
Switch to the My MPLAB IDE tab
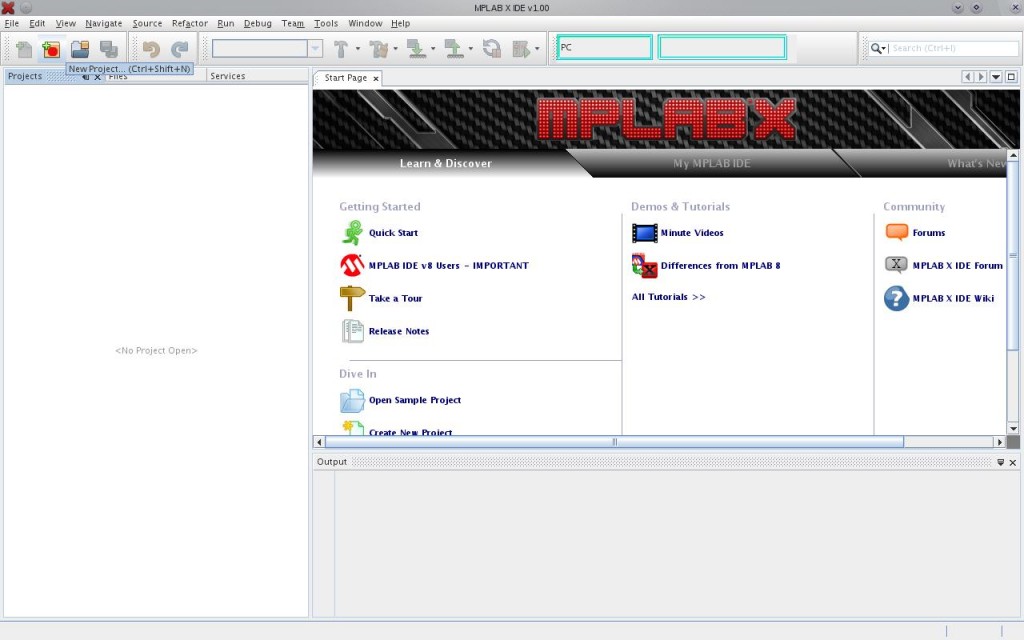[713, 162]
